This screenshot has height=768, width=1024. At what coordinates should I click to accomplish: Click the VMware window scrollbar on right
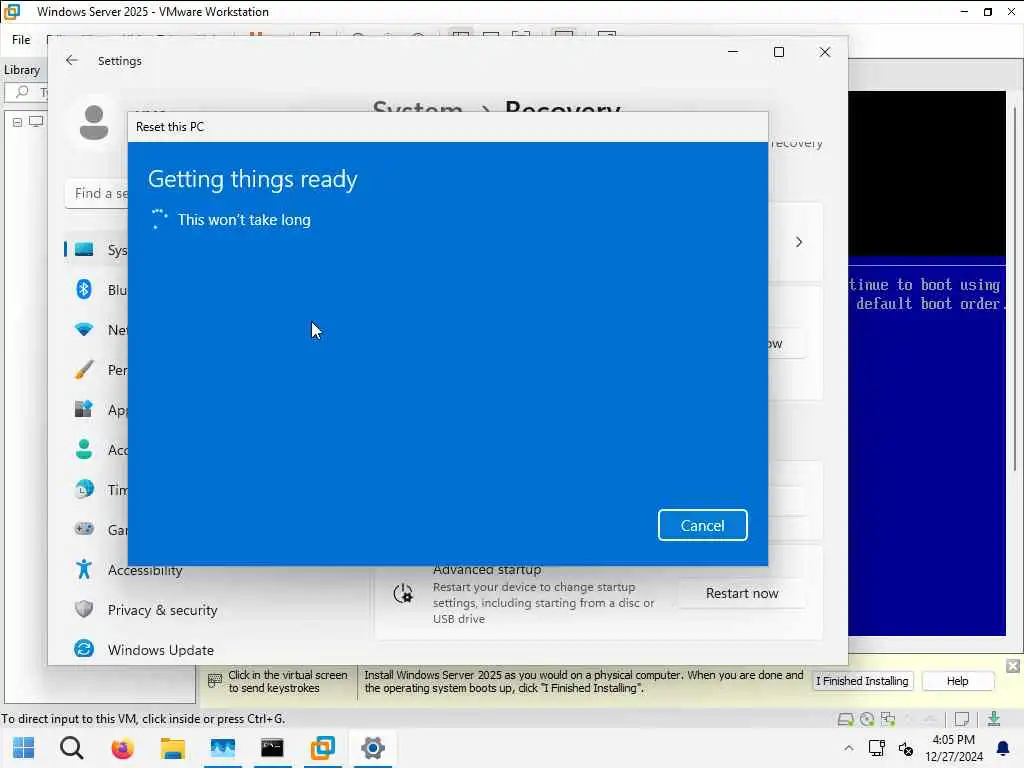click(1015, 287)
